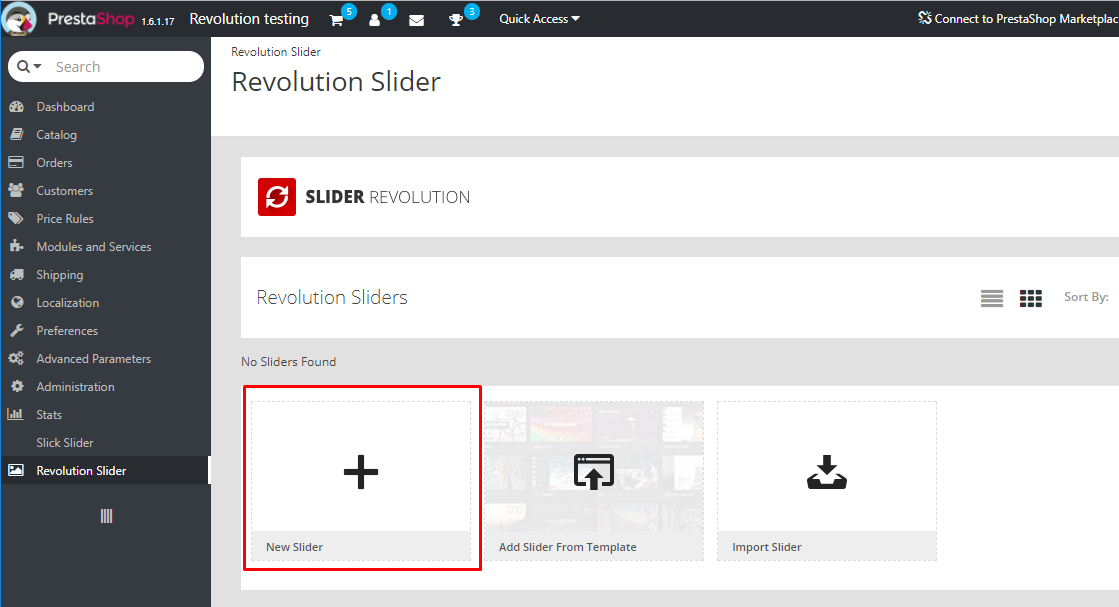Open the Quick Access dropdown

(538, 18)
